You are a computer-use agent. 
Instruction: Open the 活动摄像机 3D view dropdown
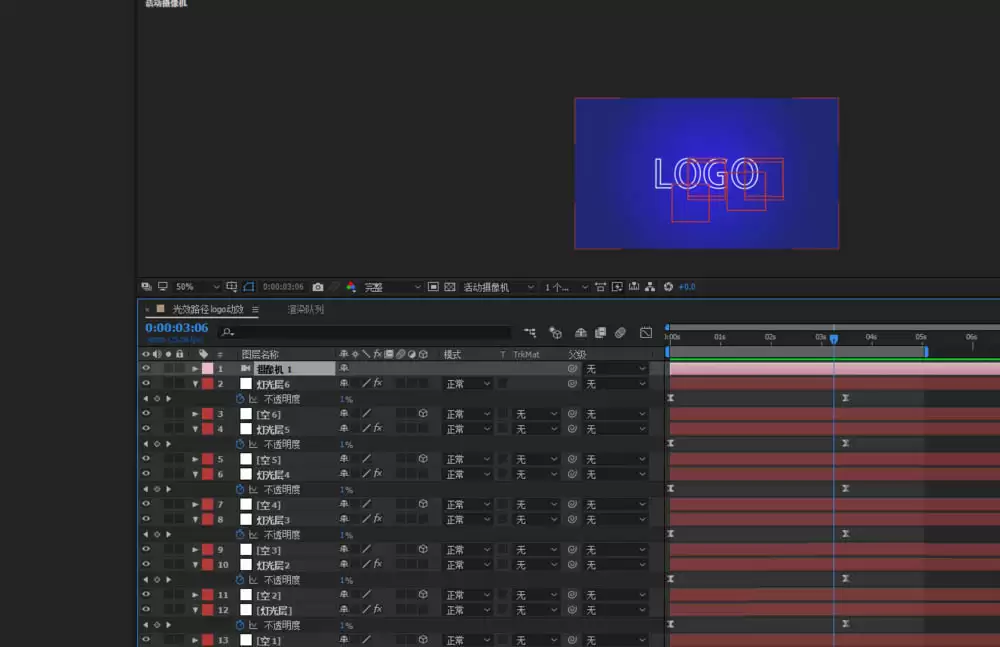(x=499, y=287)
